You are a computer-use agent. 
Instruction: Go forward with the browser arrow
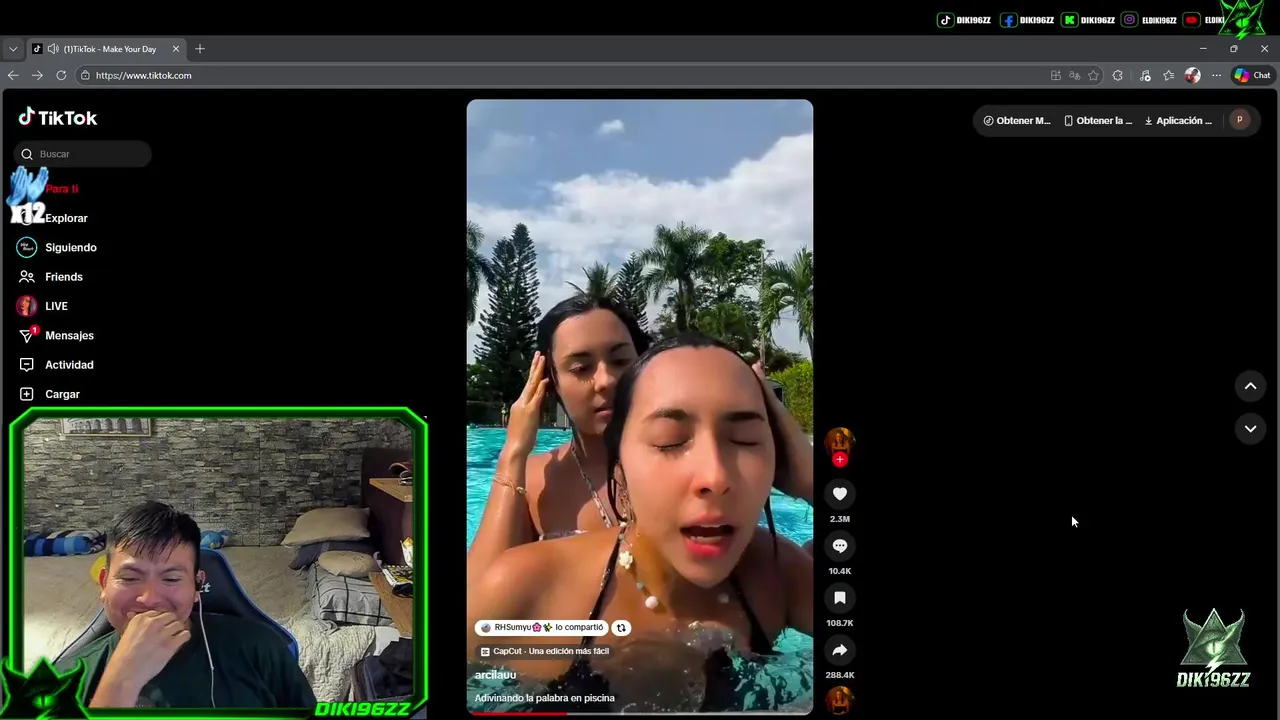tap(37, 75)
